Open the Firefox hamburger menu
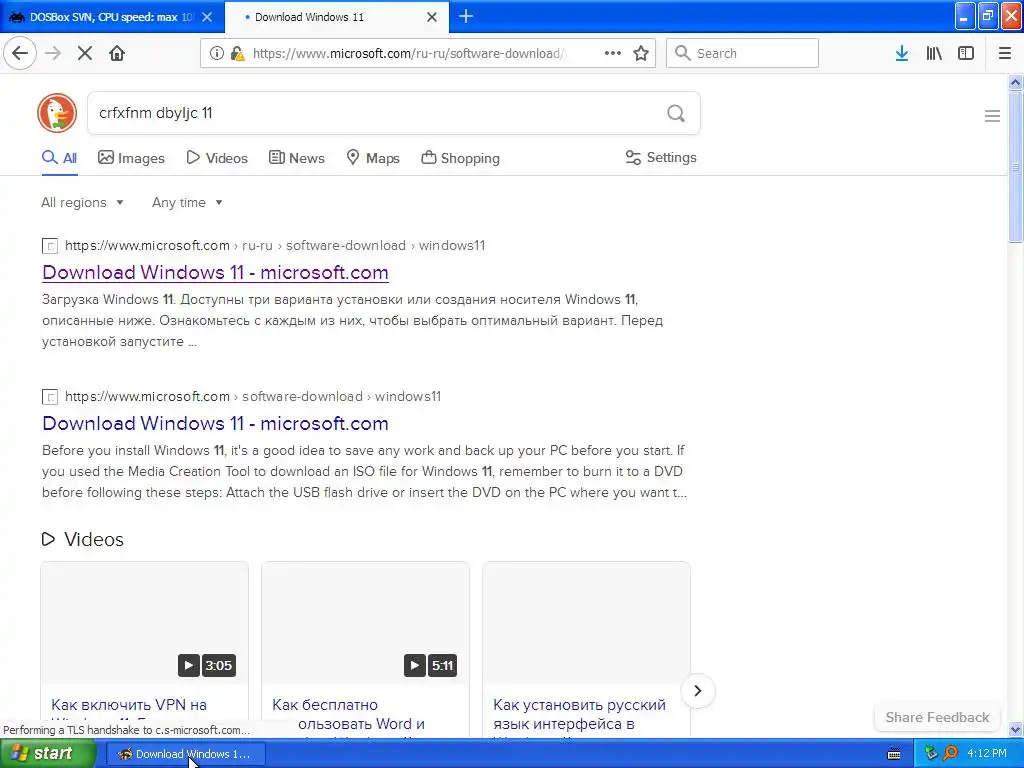 (x=1005, y=53)
